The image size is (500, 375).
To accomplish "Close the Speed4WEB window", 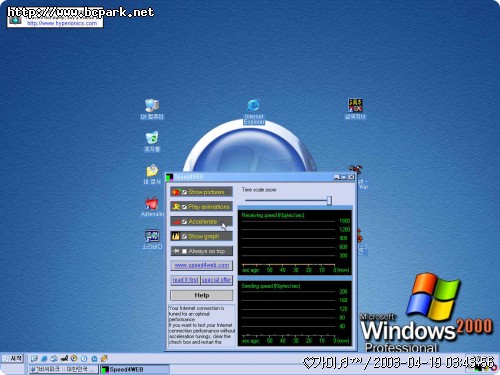I will (x=351, y=177).
